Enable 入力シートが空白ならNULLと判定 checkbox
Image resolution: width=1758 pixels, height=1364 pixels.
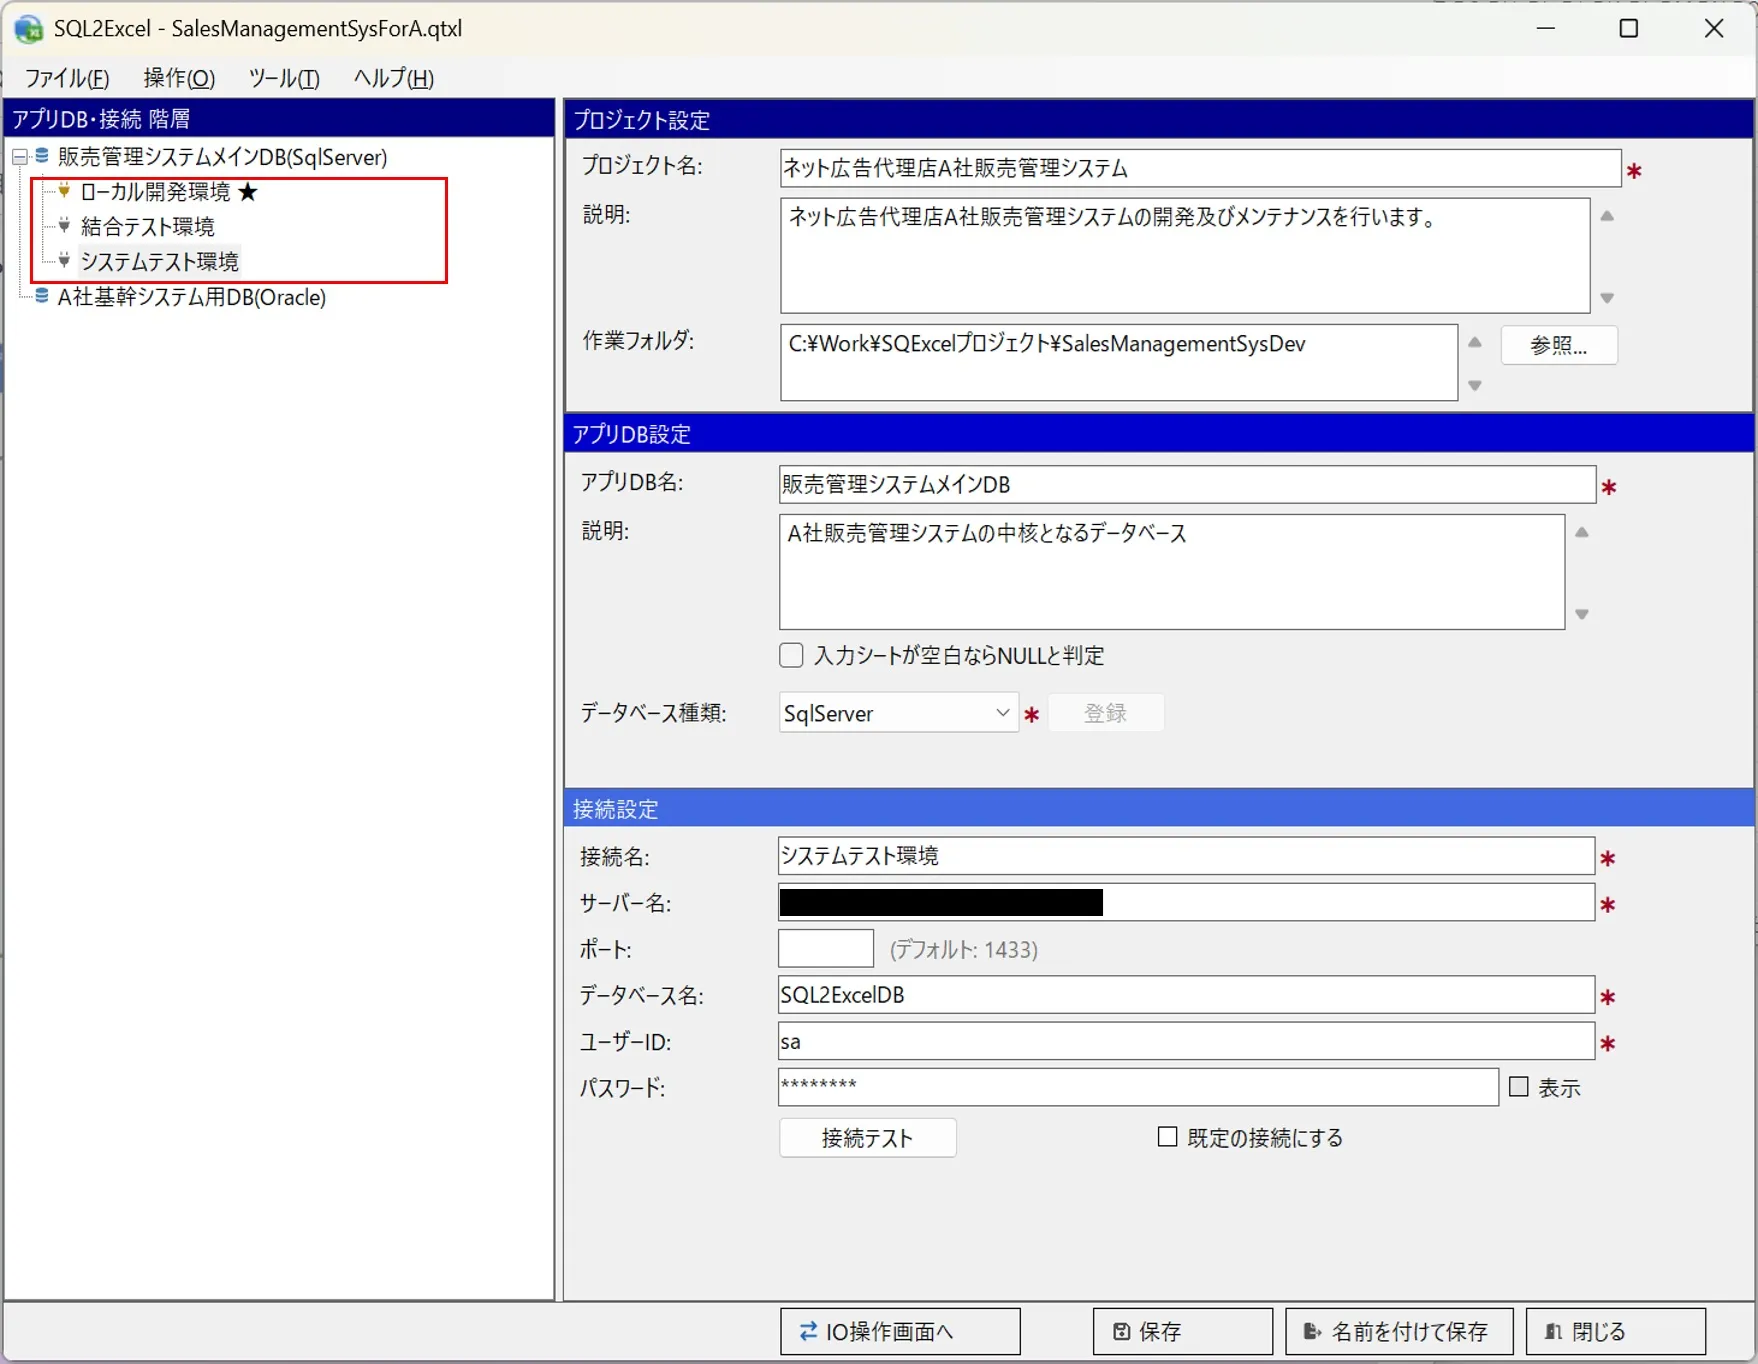(x=791, y=655)
